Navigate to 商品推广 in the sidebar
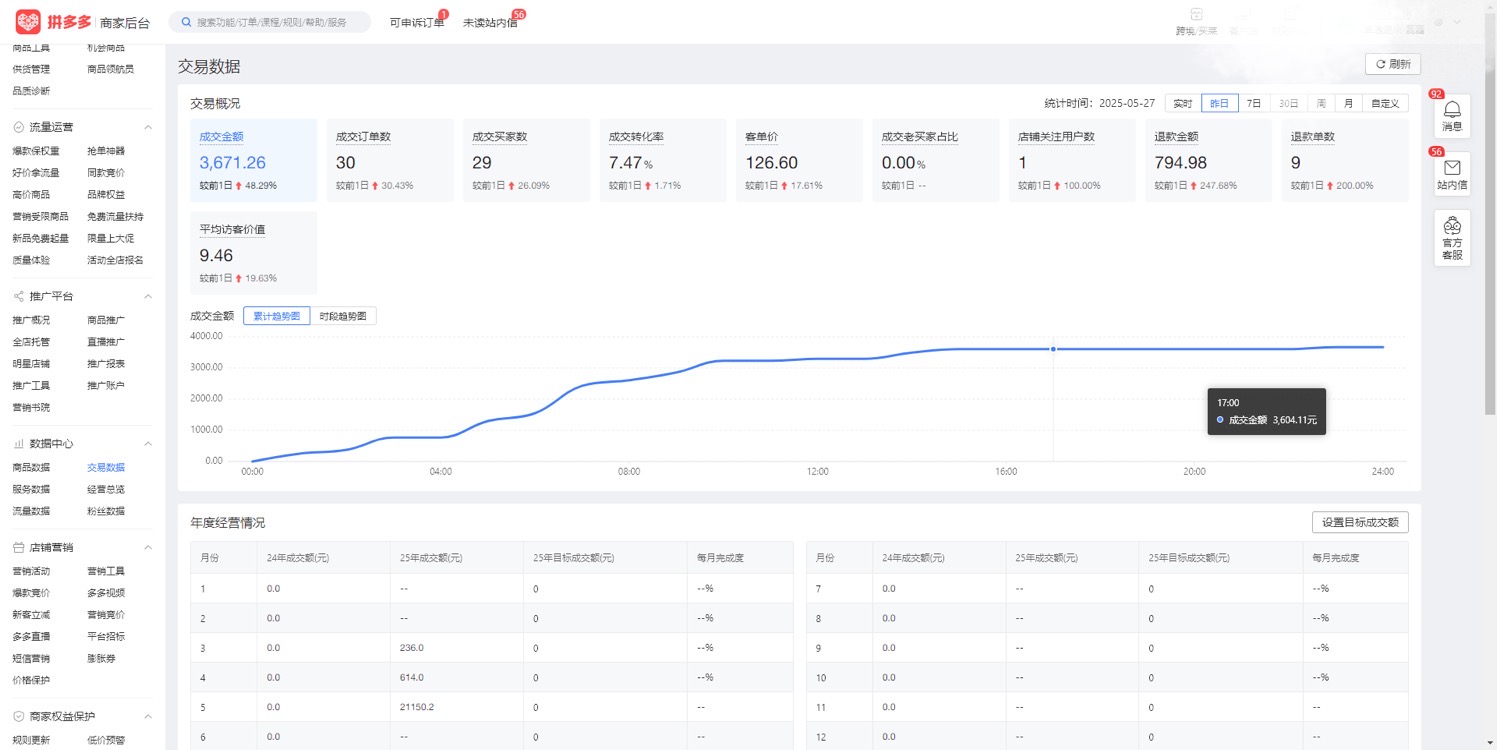 106,320
